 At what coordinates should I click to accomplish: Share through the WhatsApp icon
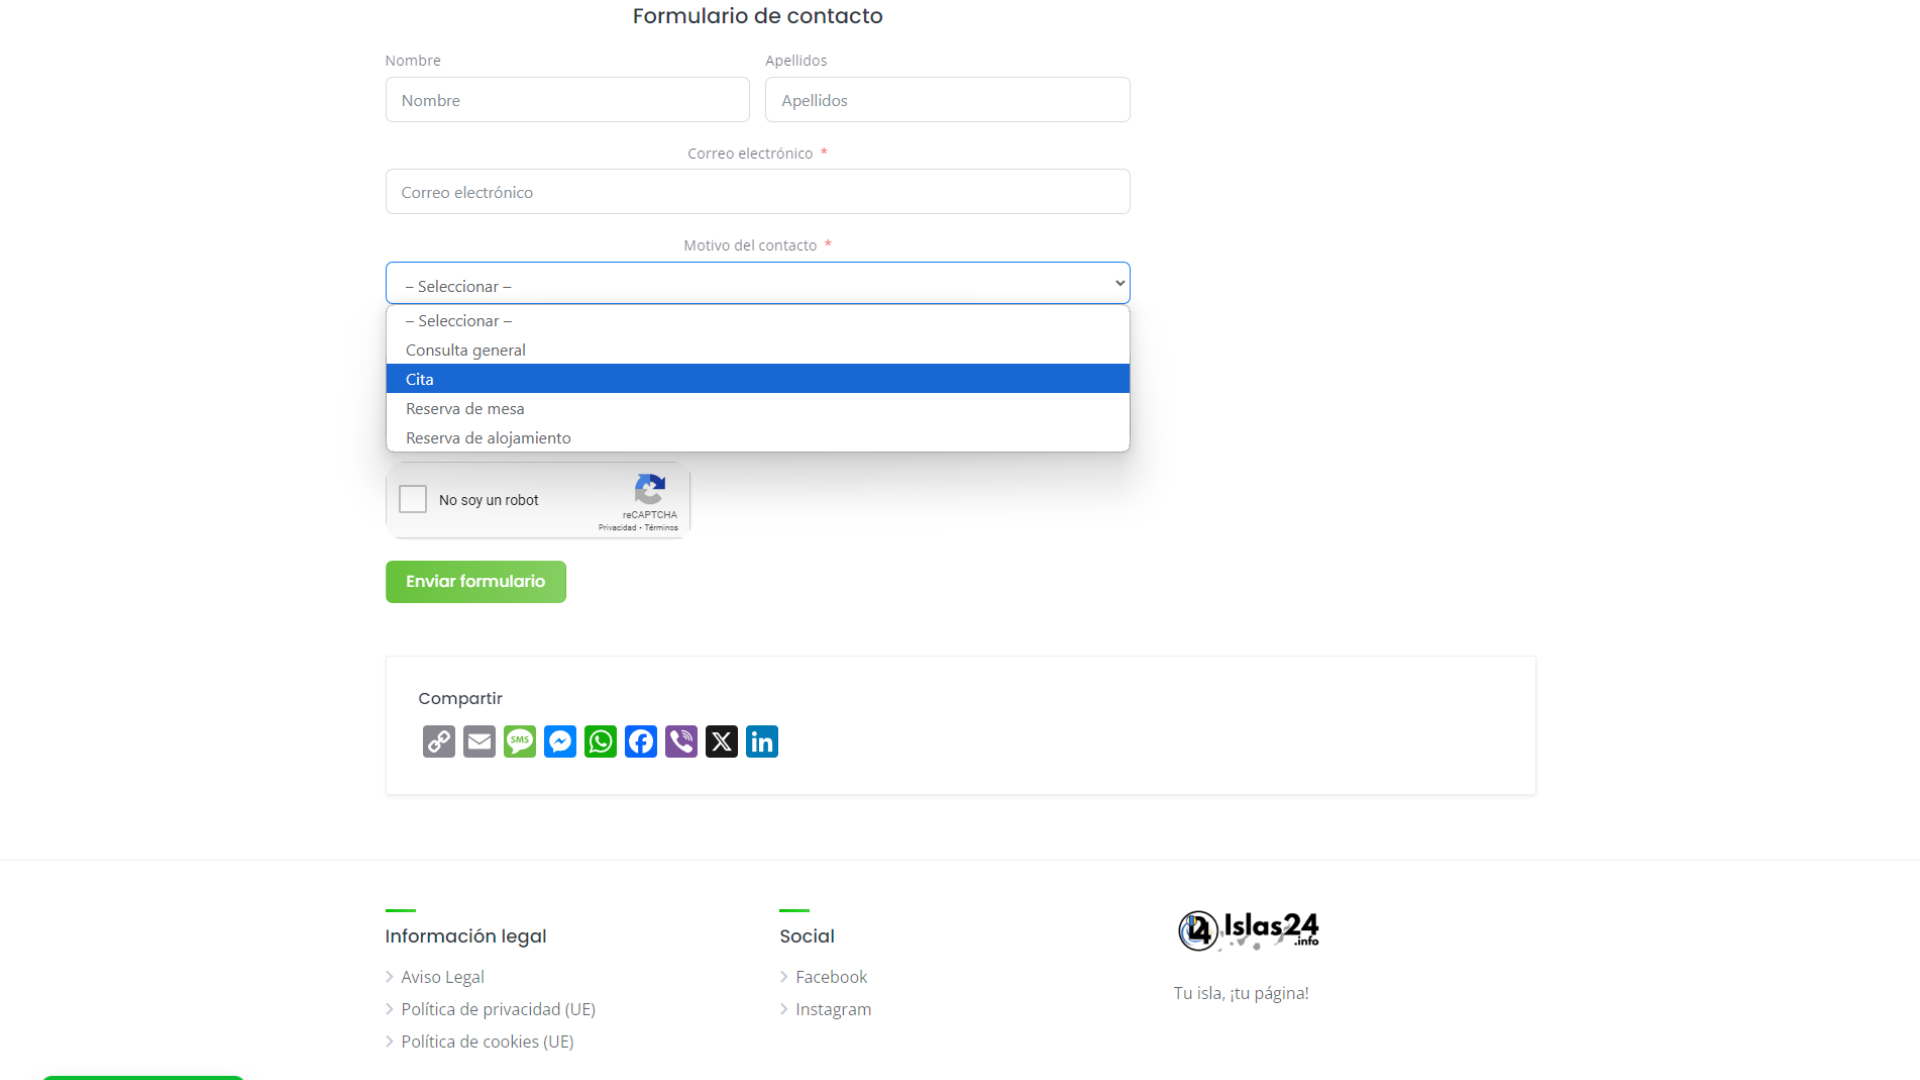coord(600,741)
